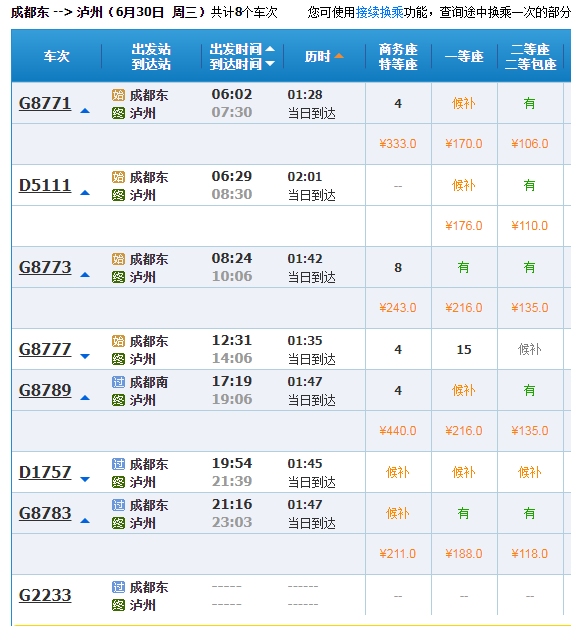The image size is (571, 626).
Task: Click the 商务座 特等座 column header
Action: (x=398, y=56)
